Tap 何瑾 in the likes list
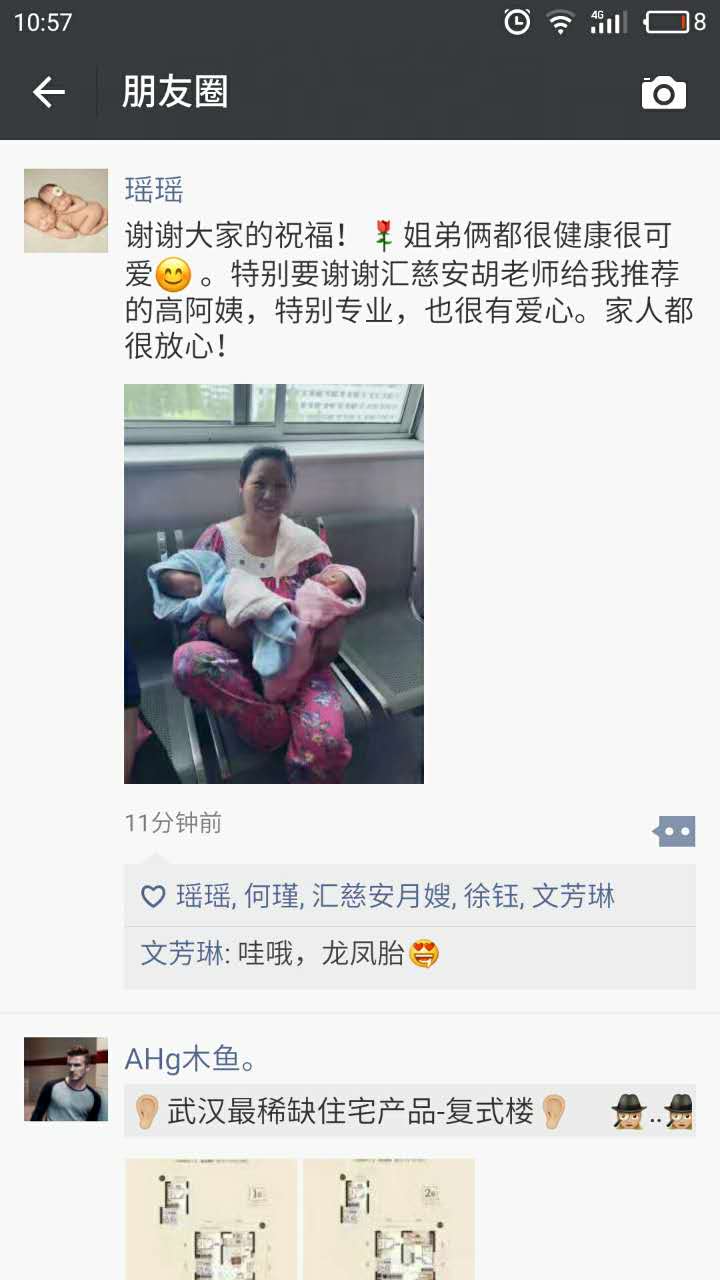The height and width of the screenshot is (1280, 720). tap(272, 897)
